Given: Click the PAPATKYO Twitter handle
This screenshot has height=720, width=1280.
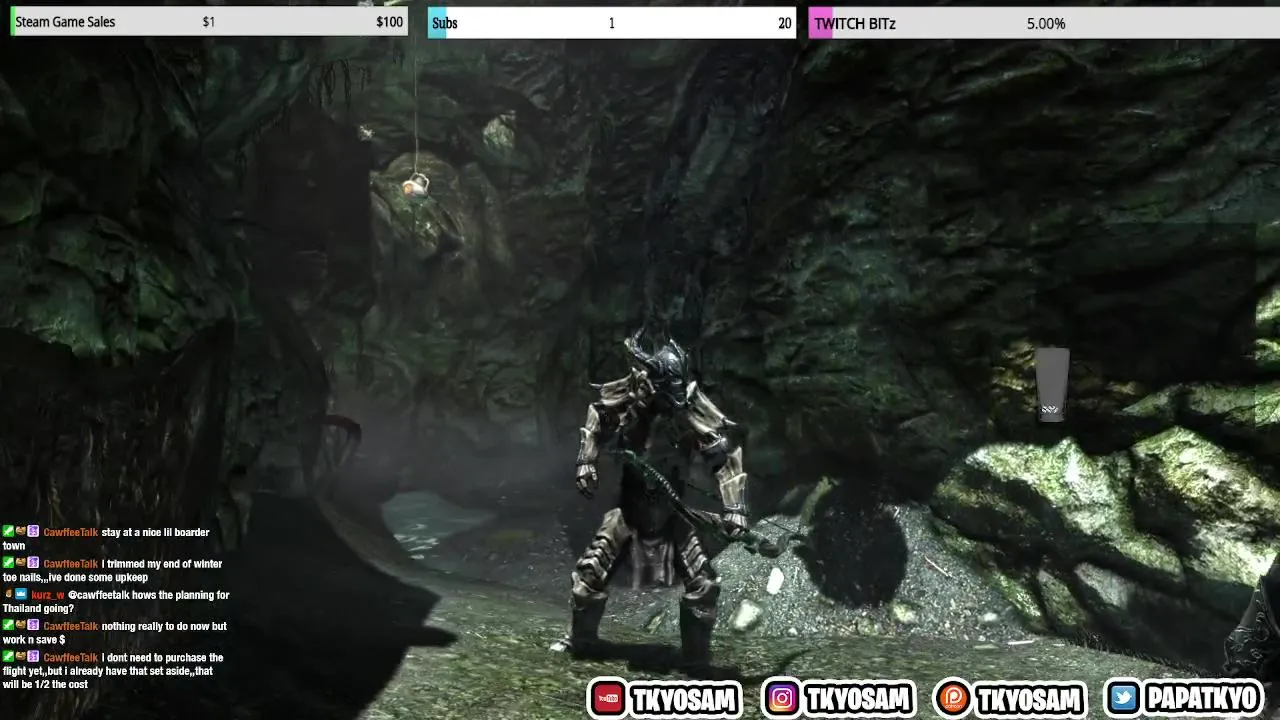Looking at the screenshot, I should pos(1204,699).
